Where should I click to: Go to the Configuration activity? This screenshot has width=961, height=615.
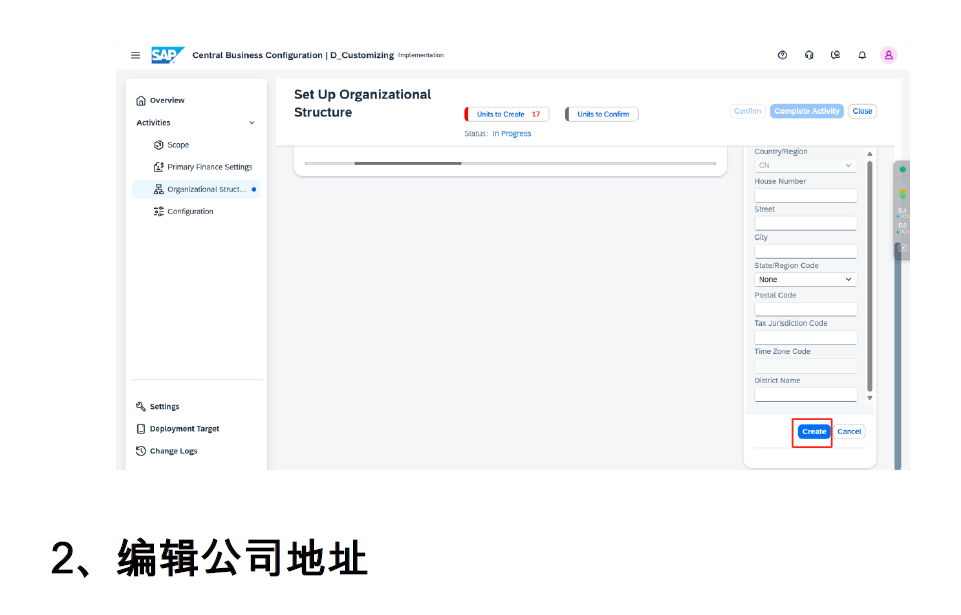click(190, 211)
